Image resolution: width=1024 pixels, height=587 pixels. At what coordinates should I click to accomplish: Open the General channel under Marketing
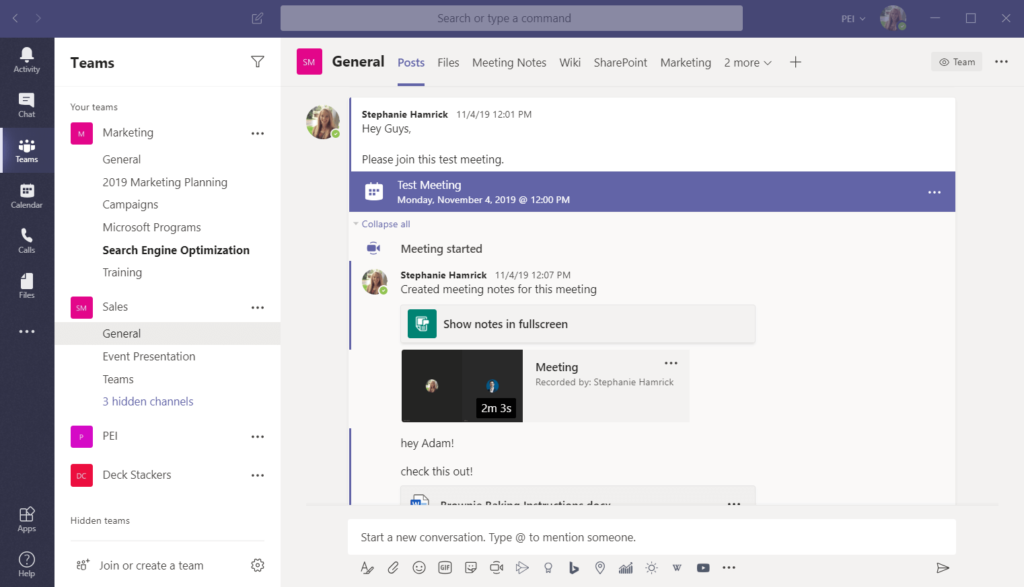tap(121, 159)
